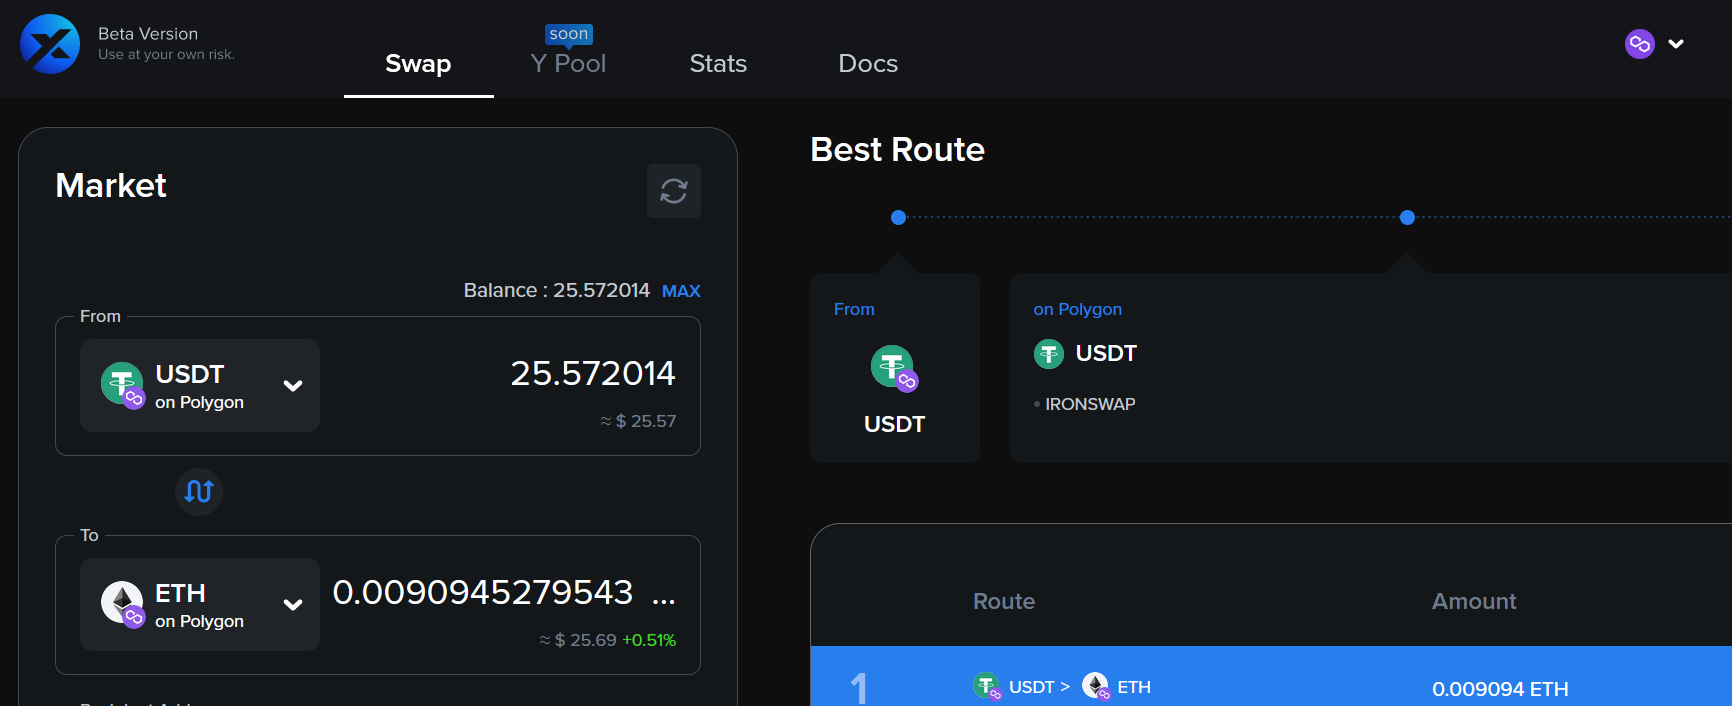
Task: Click the '≈ $ 25.57' value text
Action: (x=638, y=421)
